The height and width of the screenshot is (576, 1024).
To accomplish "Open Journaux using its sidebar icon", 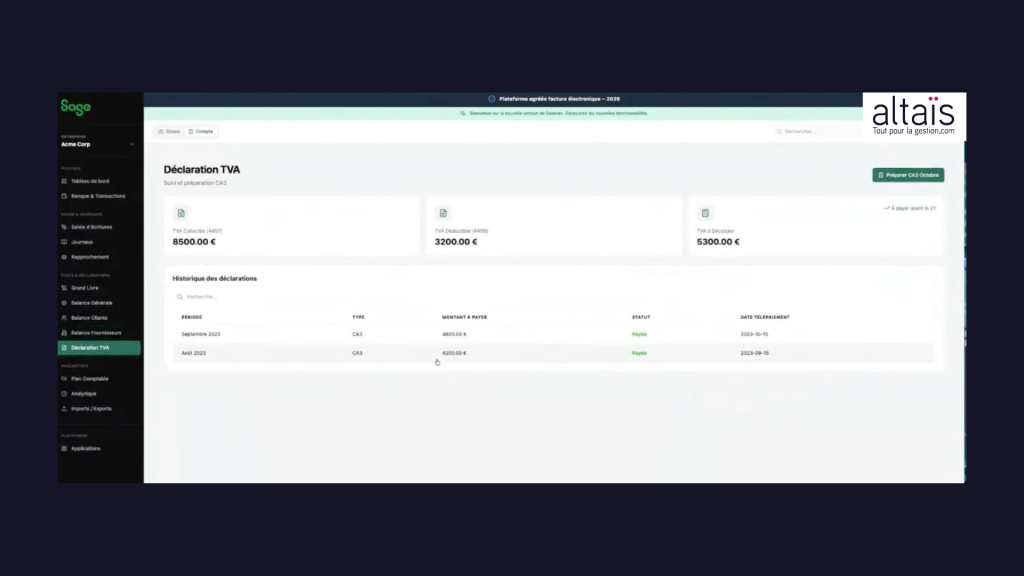I will [x=64, y=242].
